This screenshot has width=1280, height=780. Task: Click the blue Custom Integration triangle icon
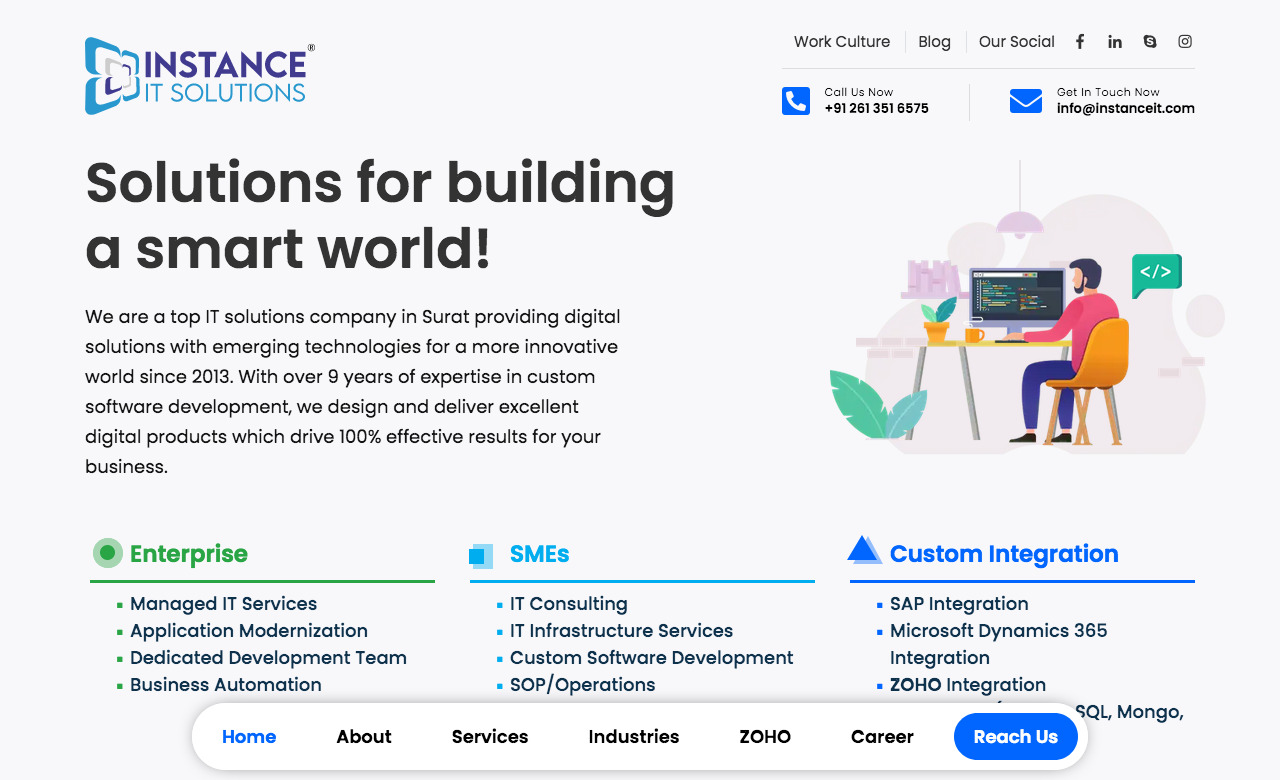click(x=863, y=550)
